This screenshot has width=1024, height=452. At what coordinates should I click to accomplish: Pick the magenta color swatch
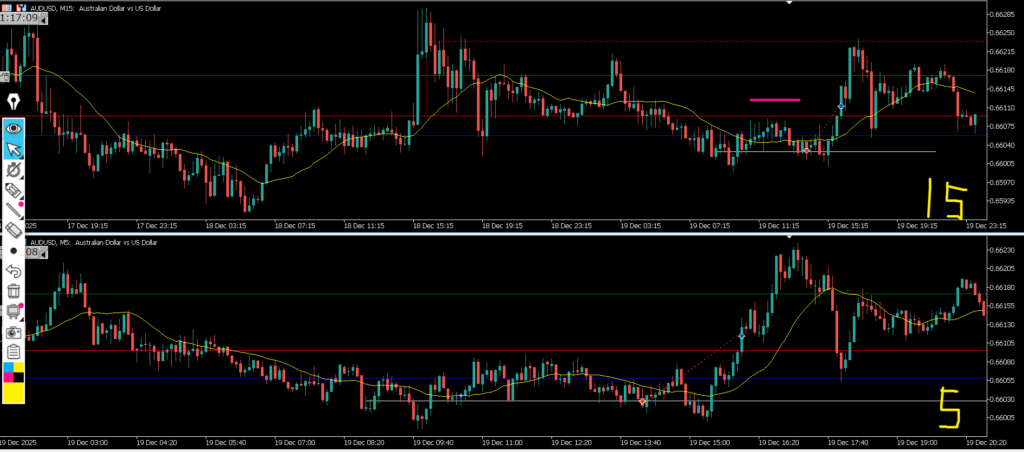[x=9, y=377]
